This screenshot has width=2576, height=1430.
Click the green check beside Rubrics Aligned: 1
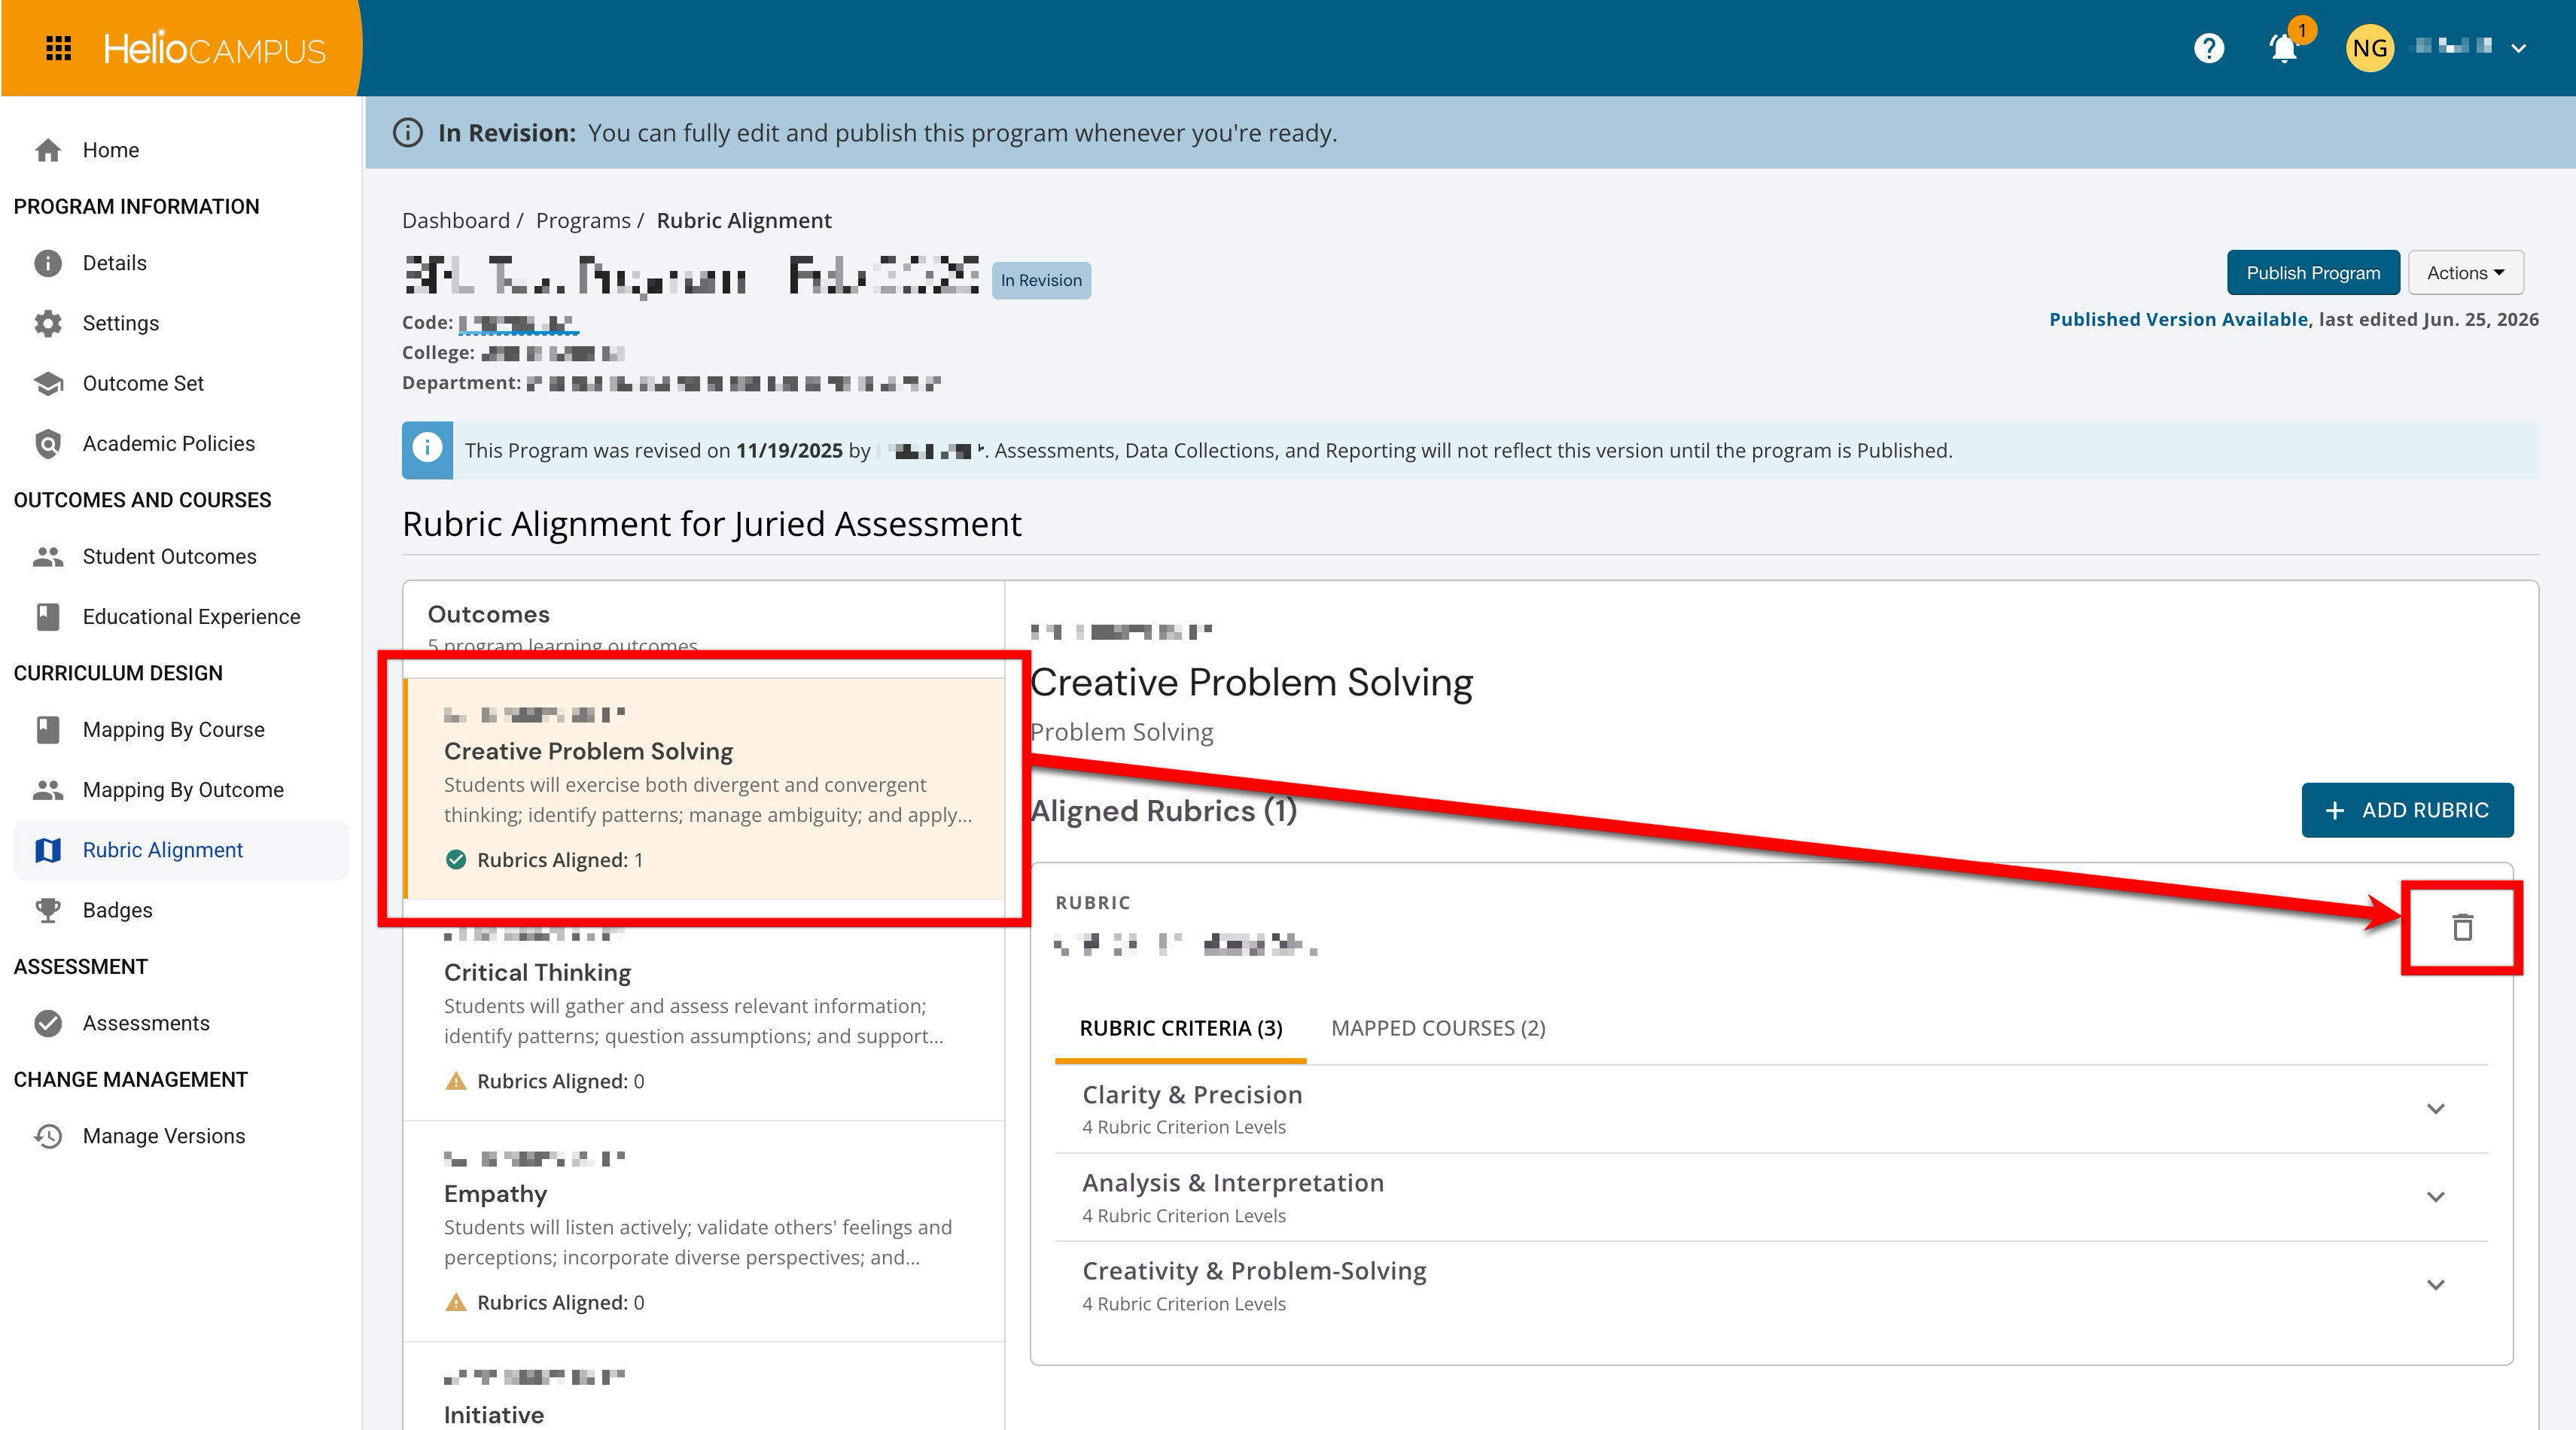[x=456, y=860]
